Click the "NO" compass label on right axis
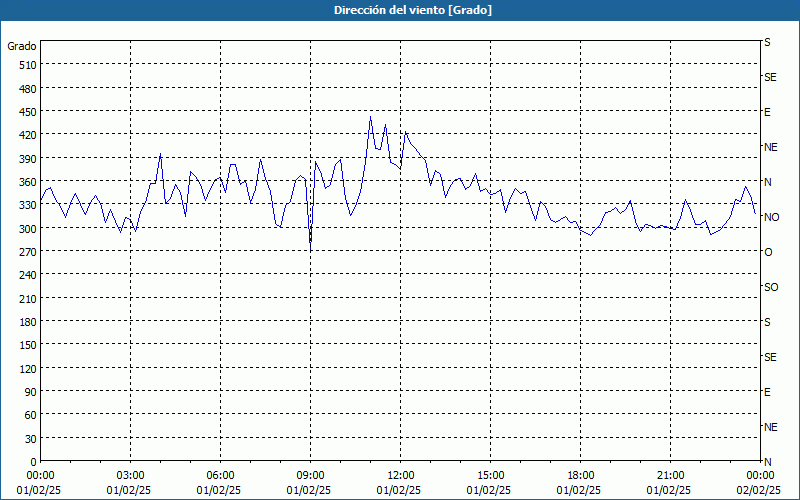This screenshot has height=500, width=800. (x=771, y=217)
